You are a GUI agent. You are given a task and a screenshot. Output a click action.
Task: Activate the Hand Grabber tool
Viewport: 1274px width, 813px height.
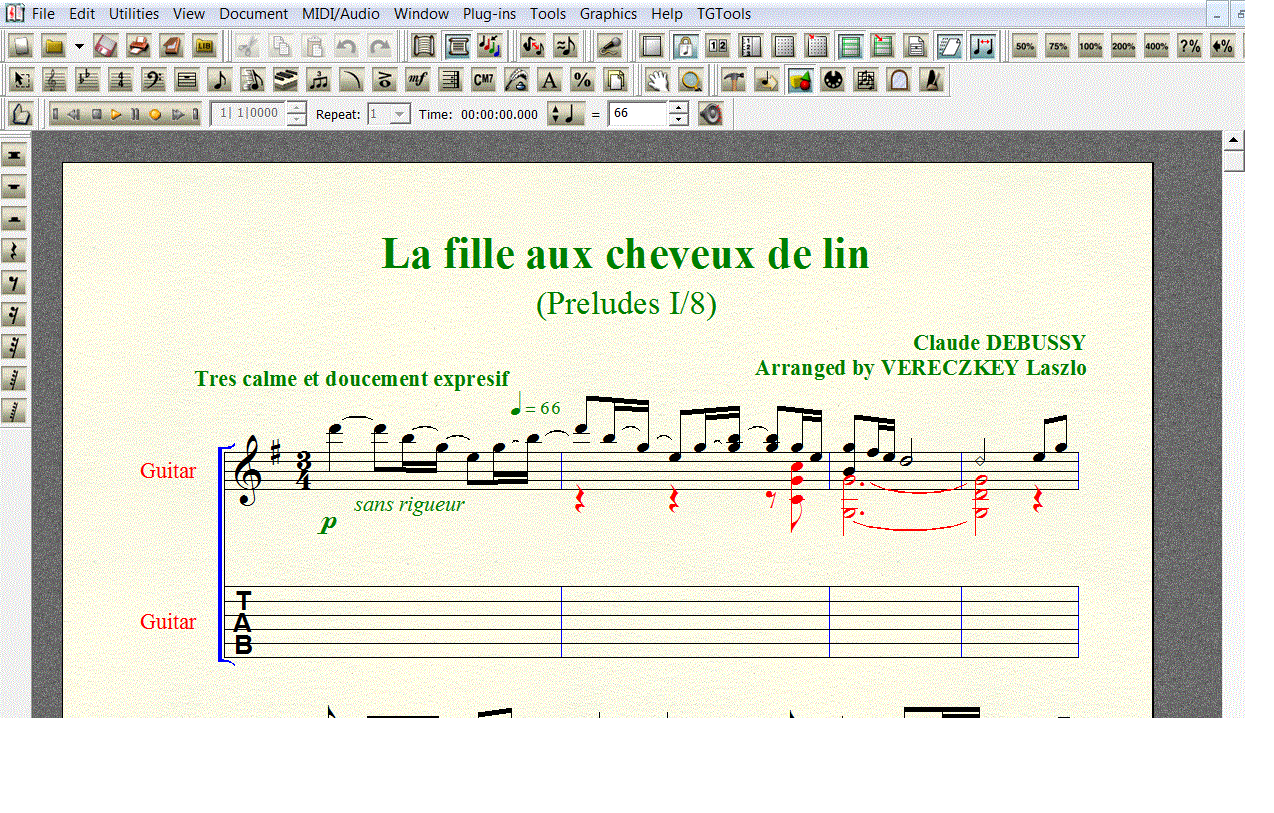[657, 81]
